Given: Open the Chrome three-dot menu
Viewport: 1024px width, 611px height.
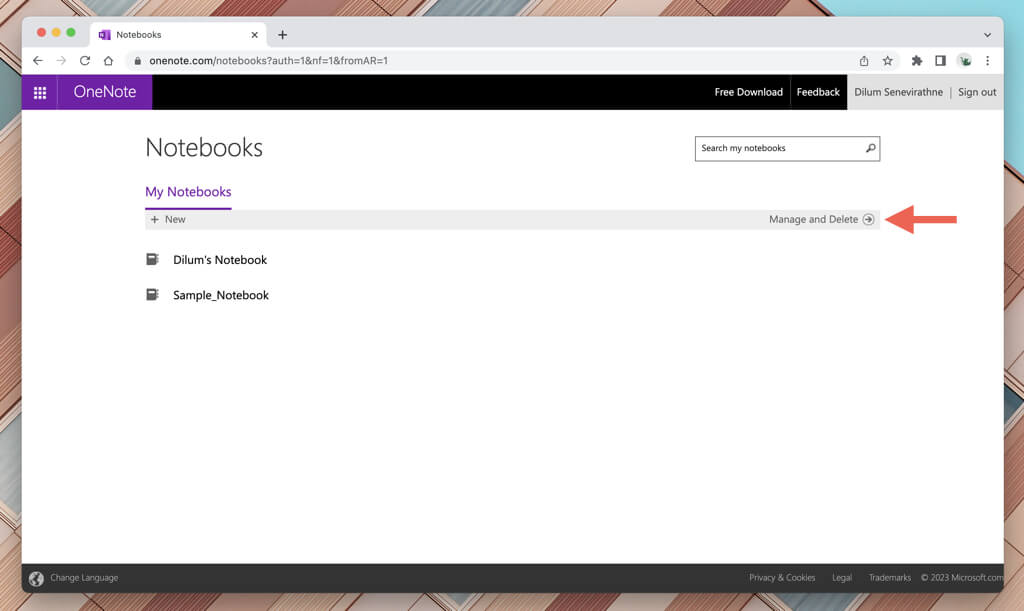Looking at the screenshot, I should (x=987, y=61).
